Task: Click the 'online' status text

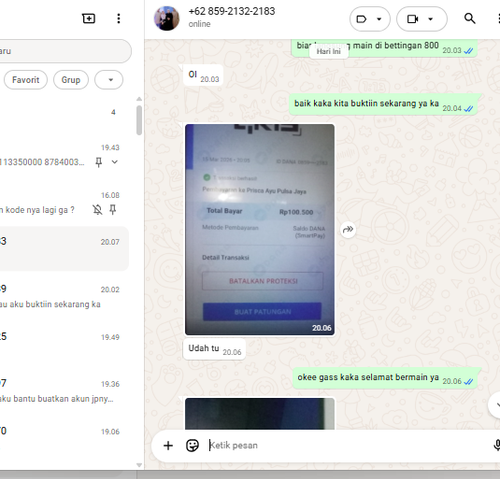Action: click(x=199, y=24)
